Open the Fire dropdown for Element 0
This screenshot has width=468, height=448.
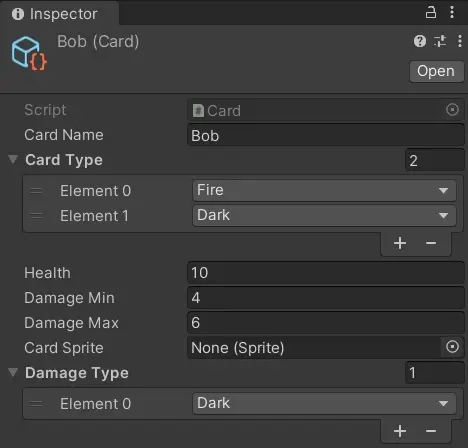pyautogui.click(x=324, y=190)
